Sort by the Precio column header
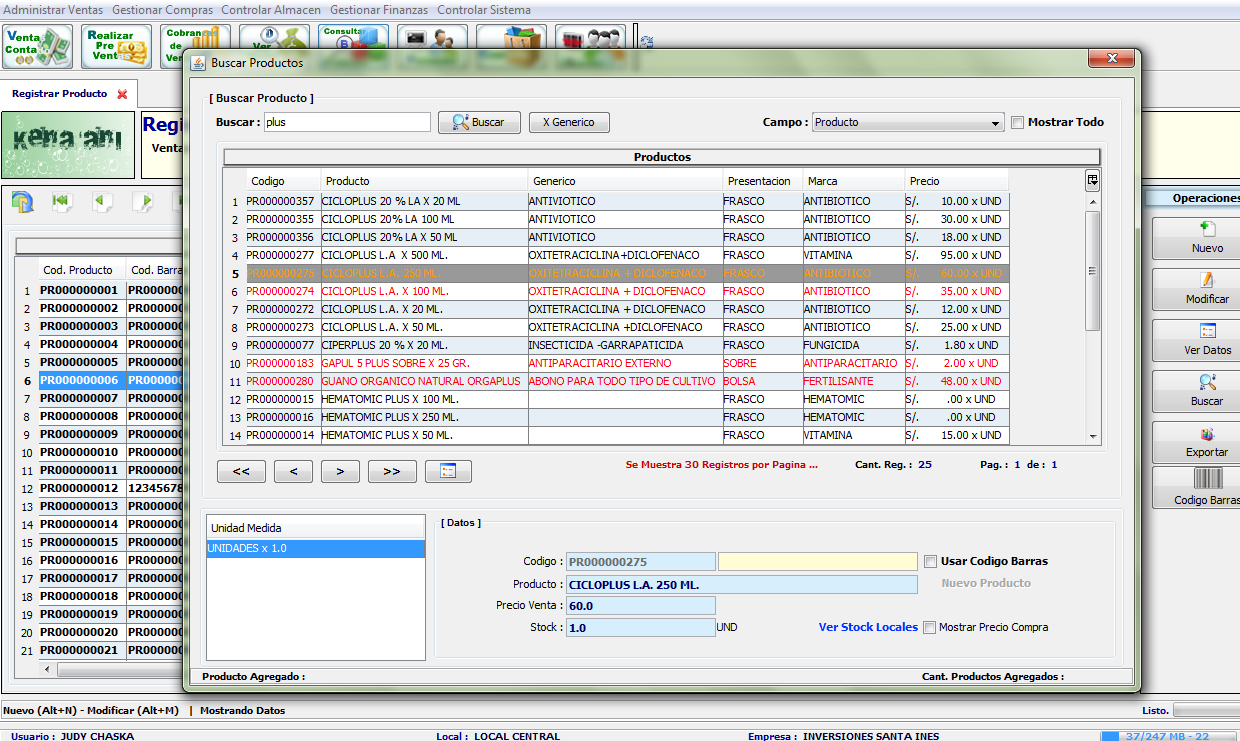This screenshot has width=1240, height=741. pos(956,181)
